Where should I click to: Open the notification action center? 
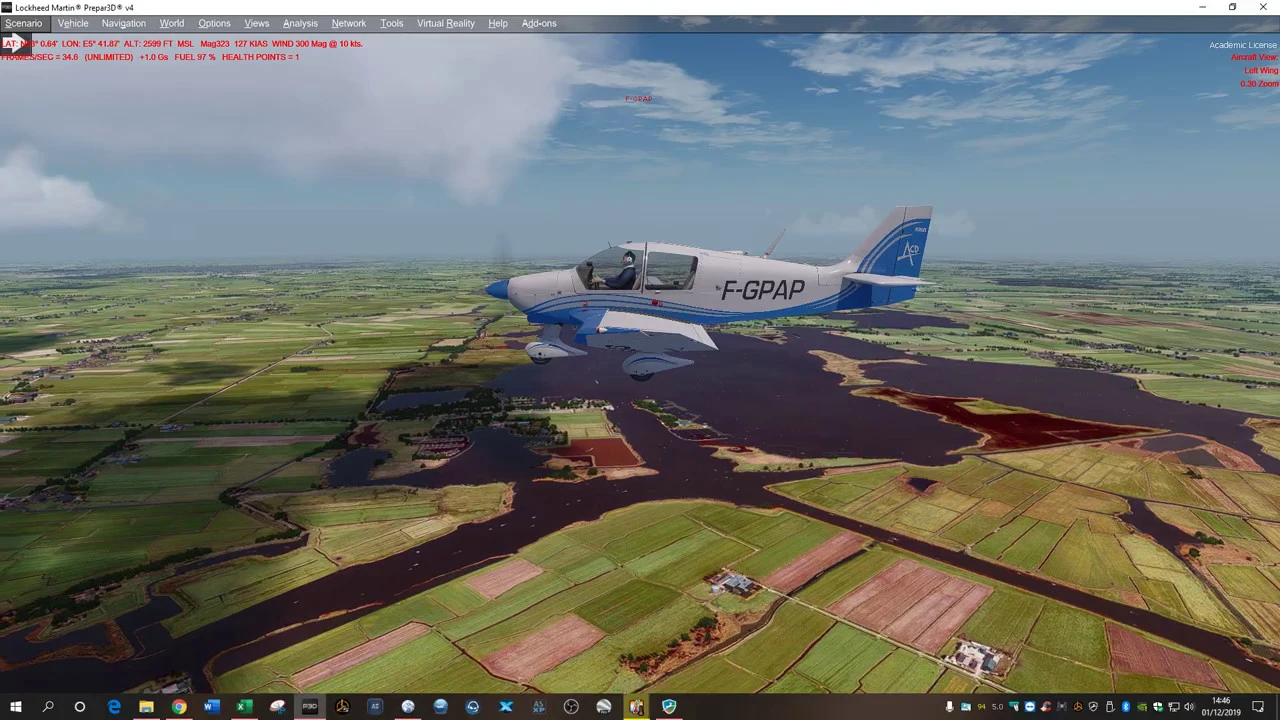tap(1258, 707)
